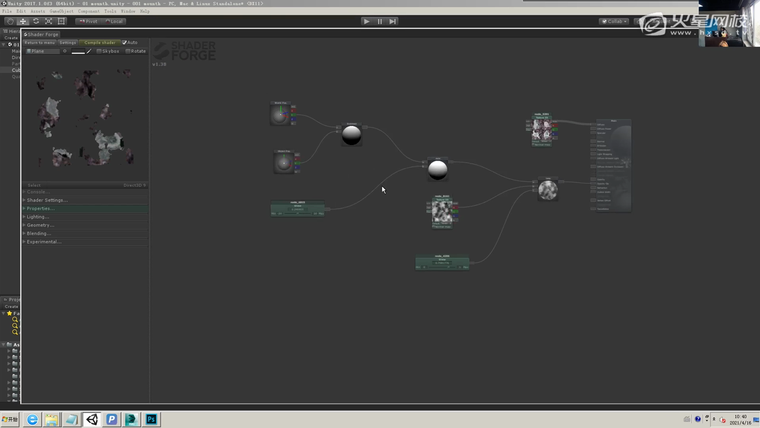Click the Play button in Unity toolbar
The width and height of the screenshot is (760, 428).
[x=366, y=21]
